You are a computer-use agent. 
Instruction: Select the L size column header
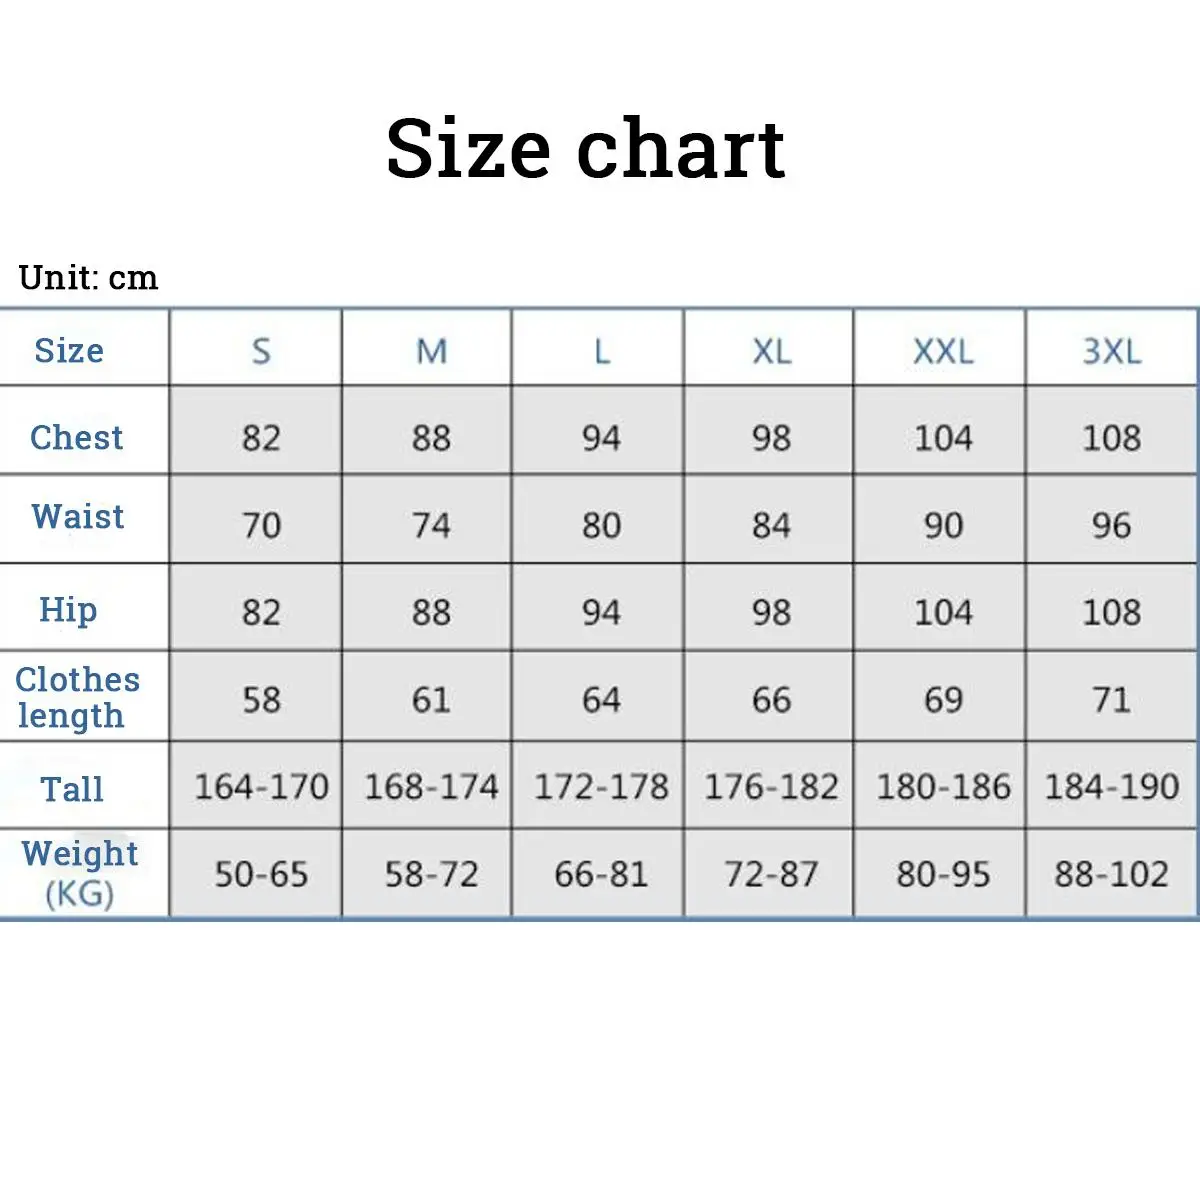[601, 351]
